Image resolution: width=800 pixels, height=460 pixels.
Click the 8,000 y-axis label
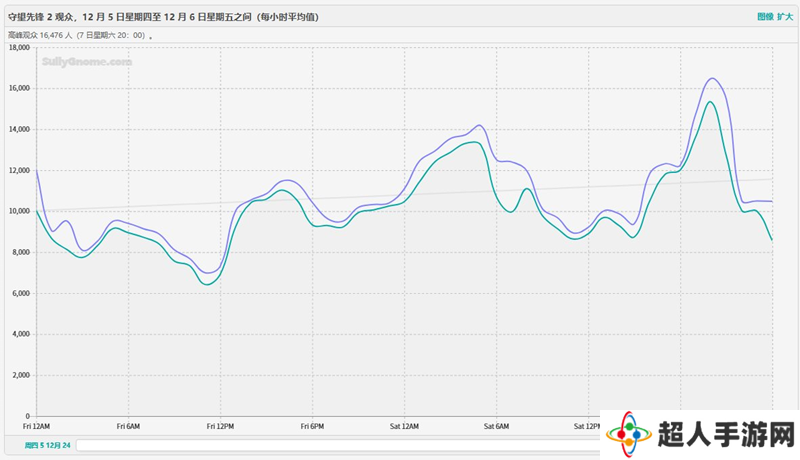pyautogui.click(x=21, y=252)
